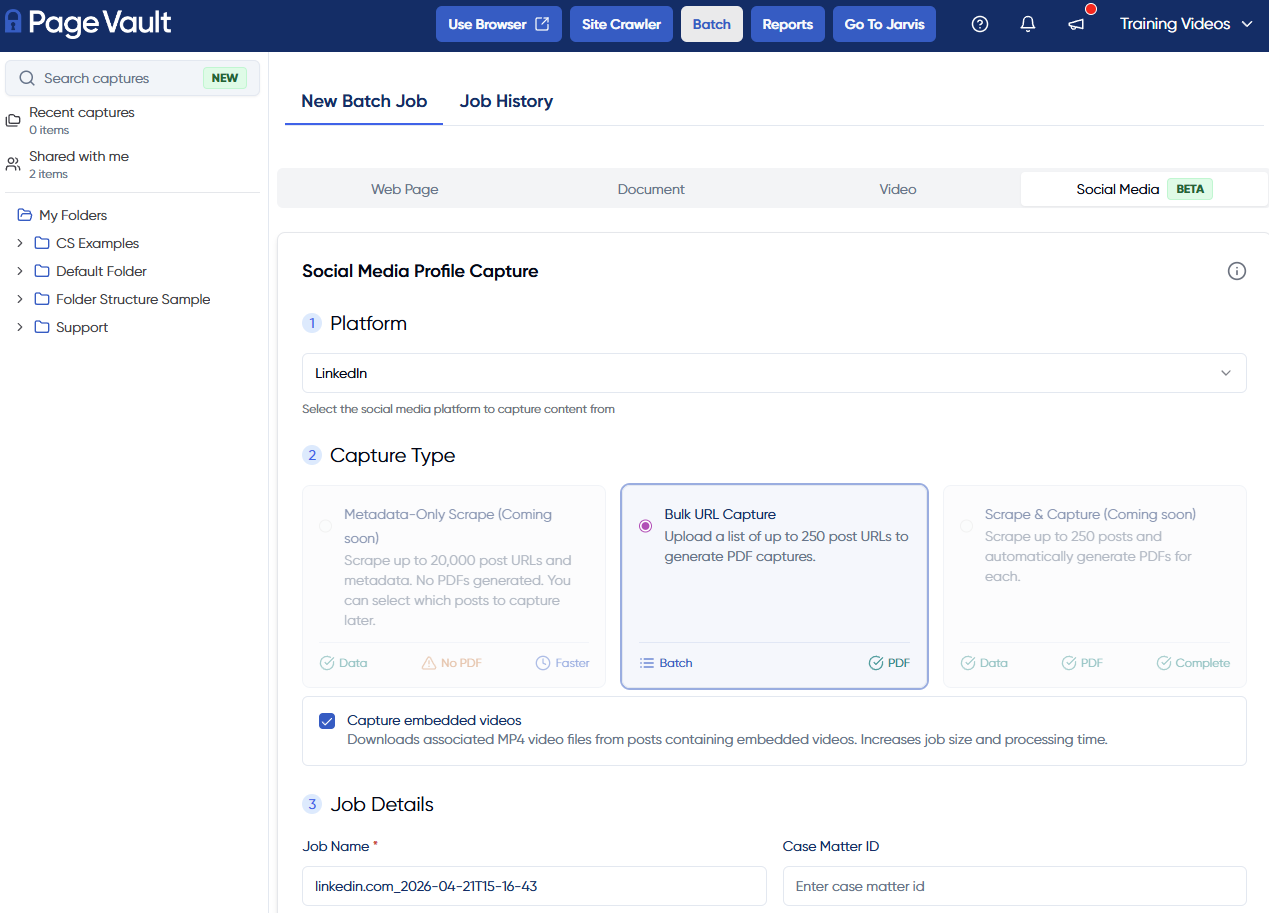1269x913 pixels.
Task: Click the Folder Structure Sample folder icon
Action: (42, 299)
